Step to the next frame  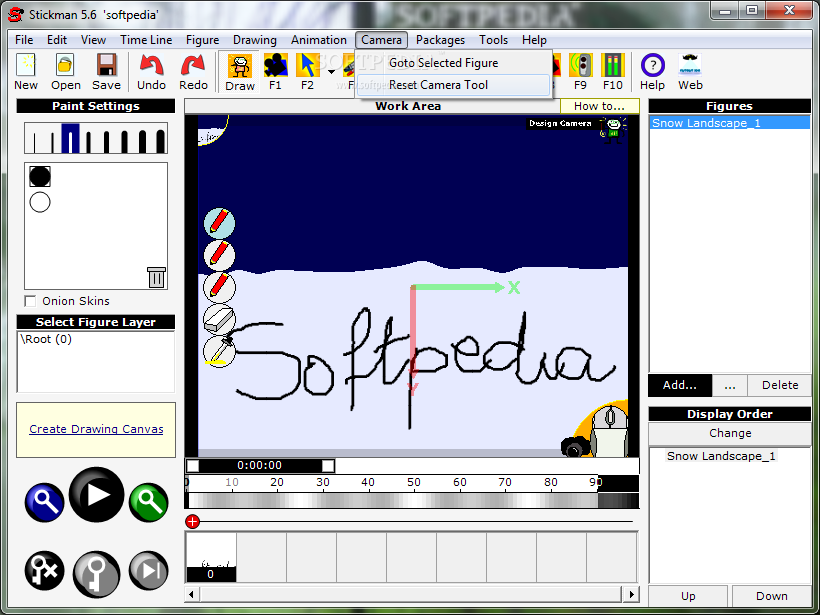(149, 571)
